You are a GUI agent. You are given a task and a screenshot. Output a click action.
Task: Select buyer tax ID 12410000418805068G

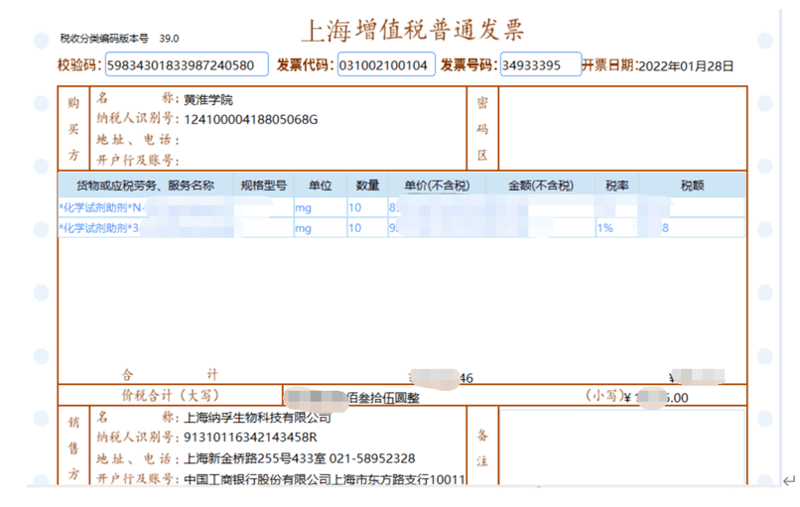(251, 120)
